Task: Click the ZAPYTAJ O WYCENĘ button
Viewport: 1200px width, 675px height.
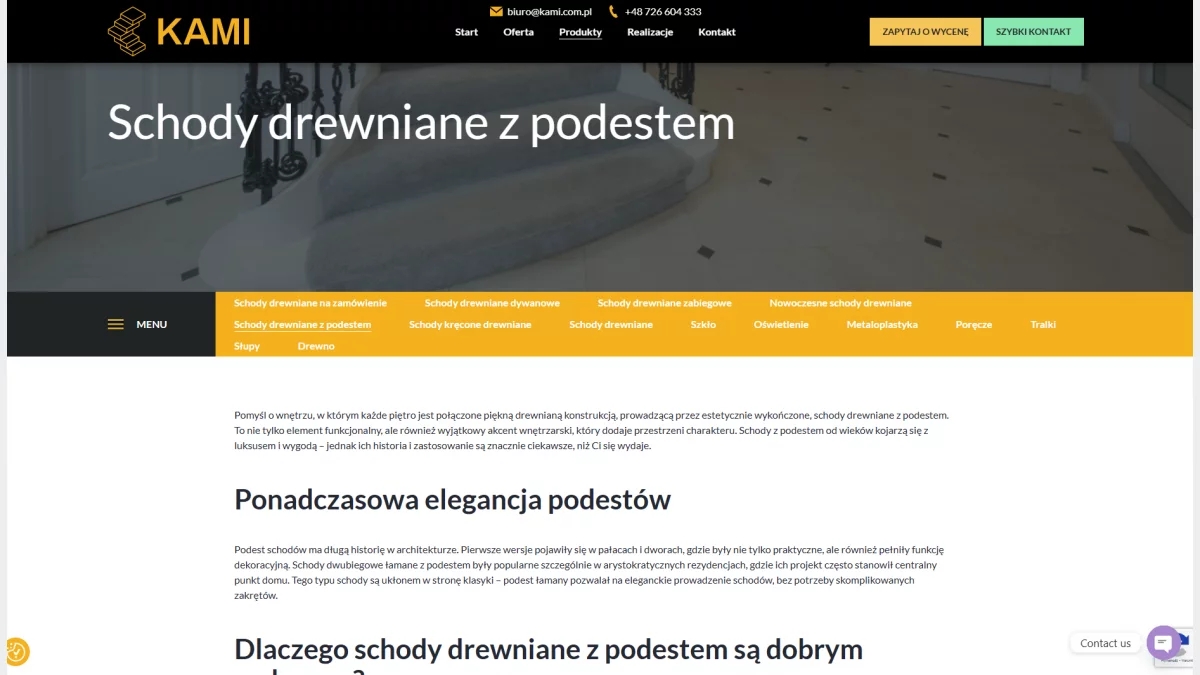Action: click(925, 32)
